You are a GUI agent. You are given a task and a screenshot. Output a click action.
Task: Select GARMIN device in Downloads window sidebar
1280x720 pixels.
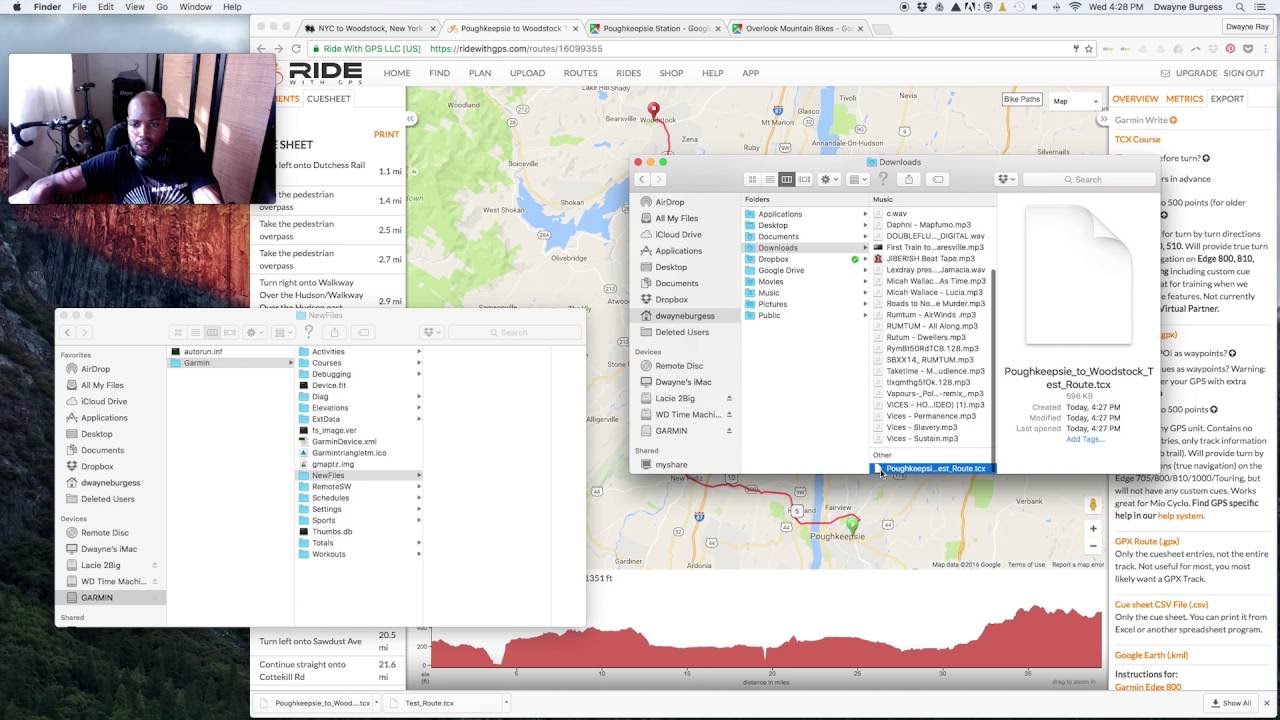pyautogui.click(x=670, y=430)
